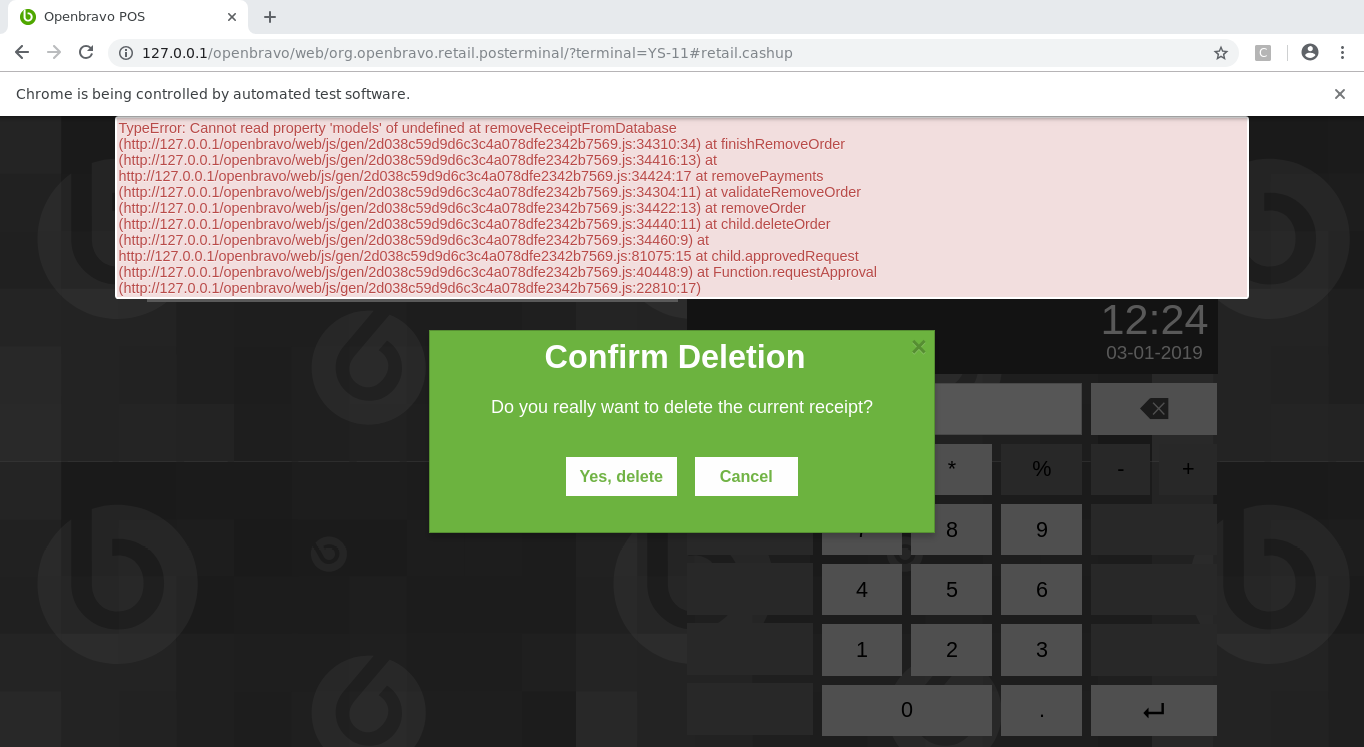Click the Confirm Deletion heading
1364x747 pixels.
pyautogui.click(x=675, y=357)
